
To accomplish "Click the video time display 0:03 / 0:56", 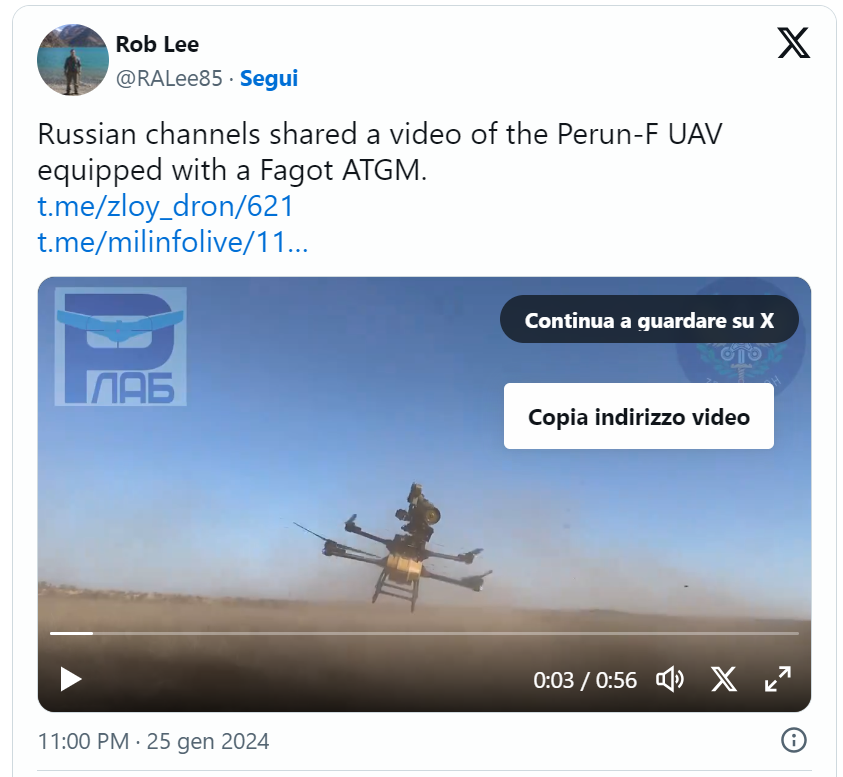I will [x=584, y=680].
